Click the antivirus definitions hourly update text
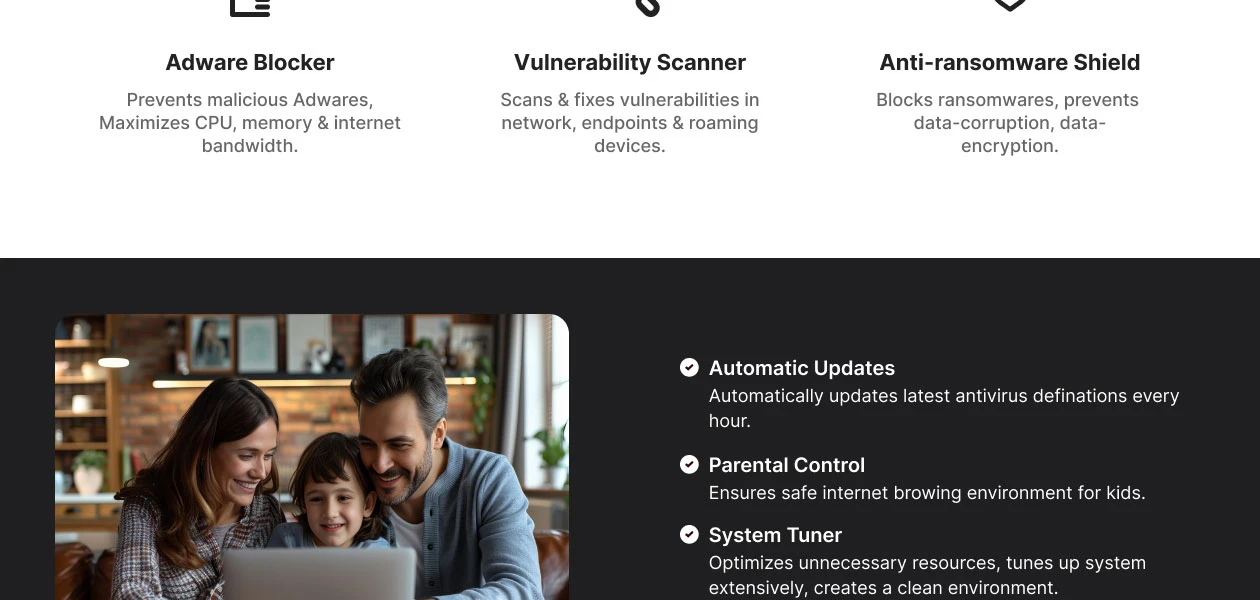Image resolution: width=1260 pixels, height=600 pixels. tap(944, 408)
